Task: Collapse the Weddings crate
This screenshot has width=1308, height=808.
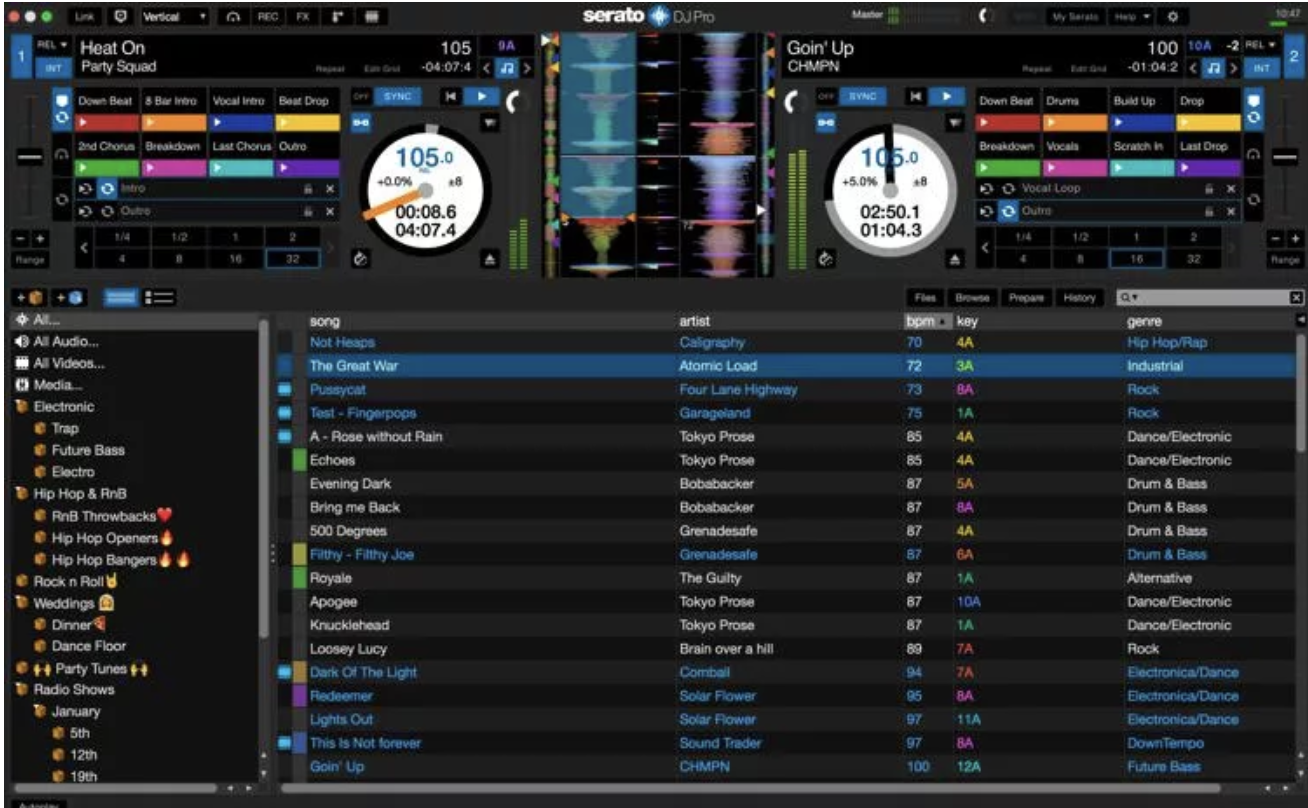Action: (21, 604)
